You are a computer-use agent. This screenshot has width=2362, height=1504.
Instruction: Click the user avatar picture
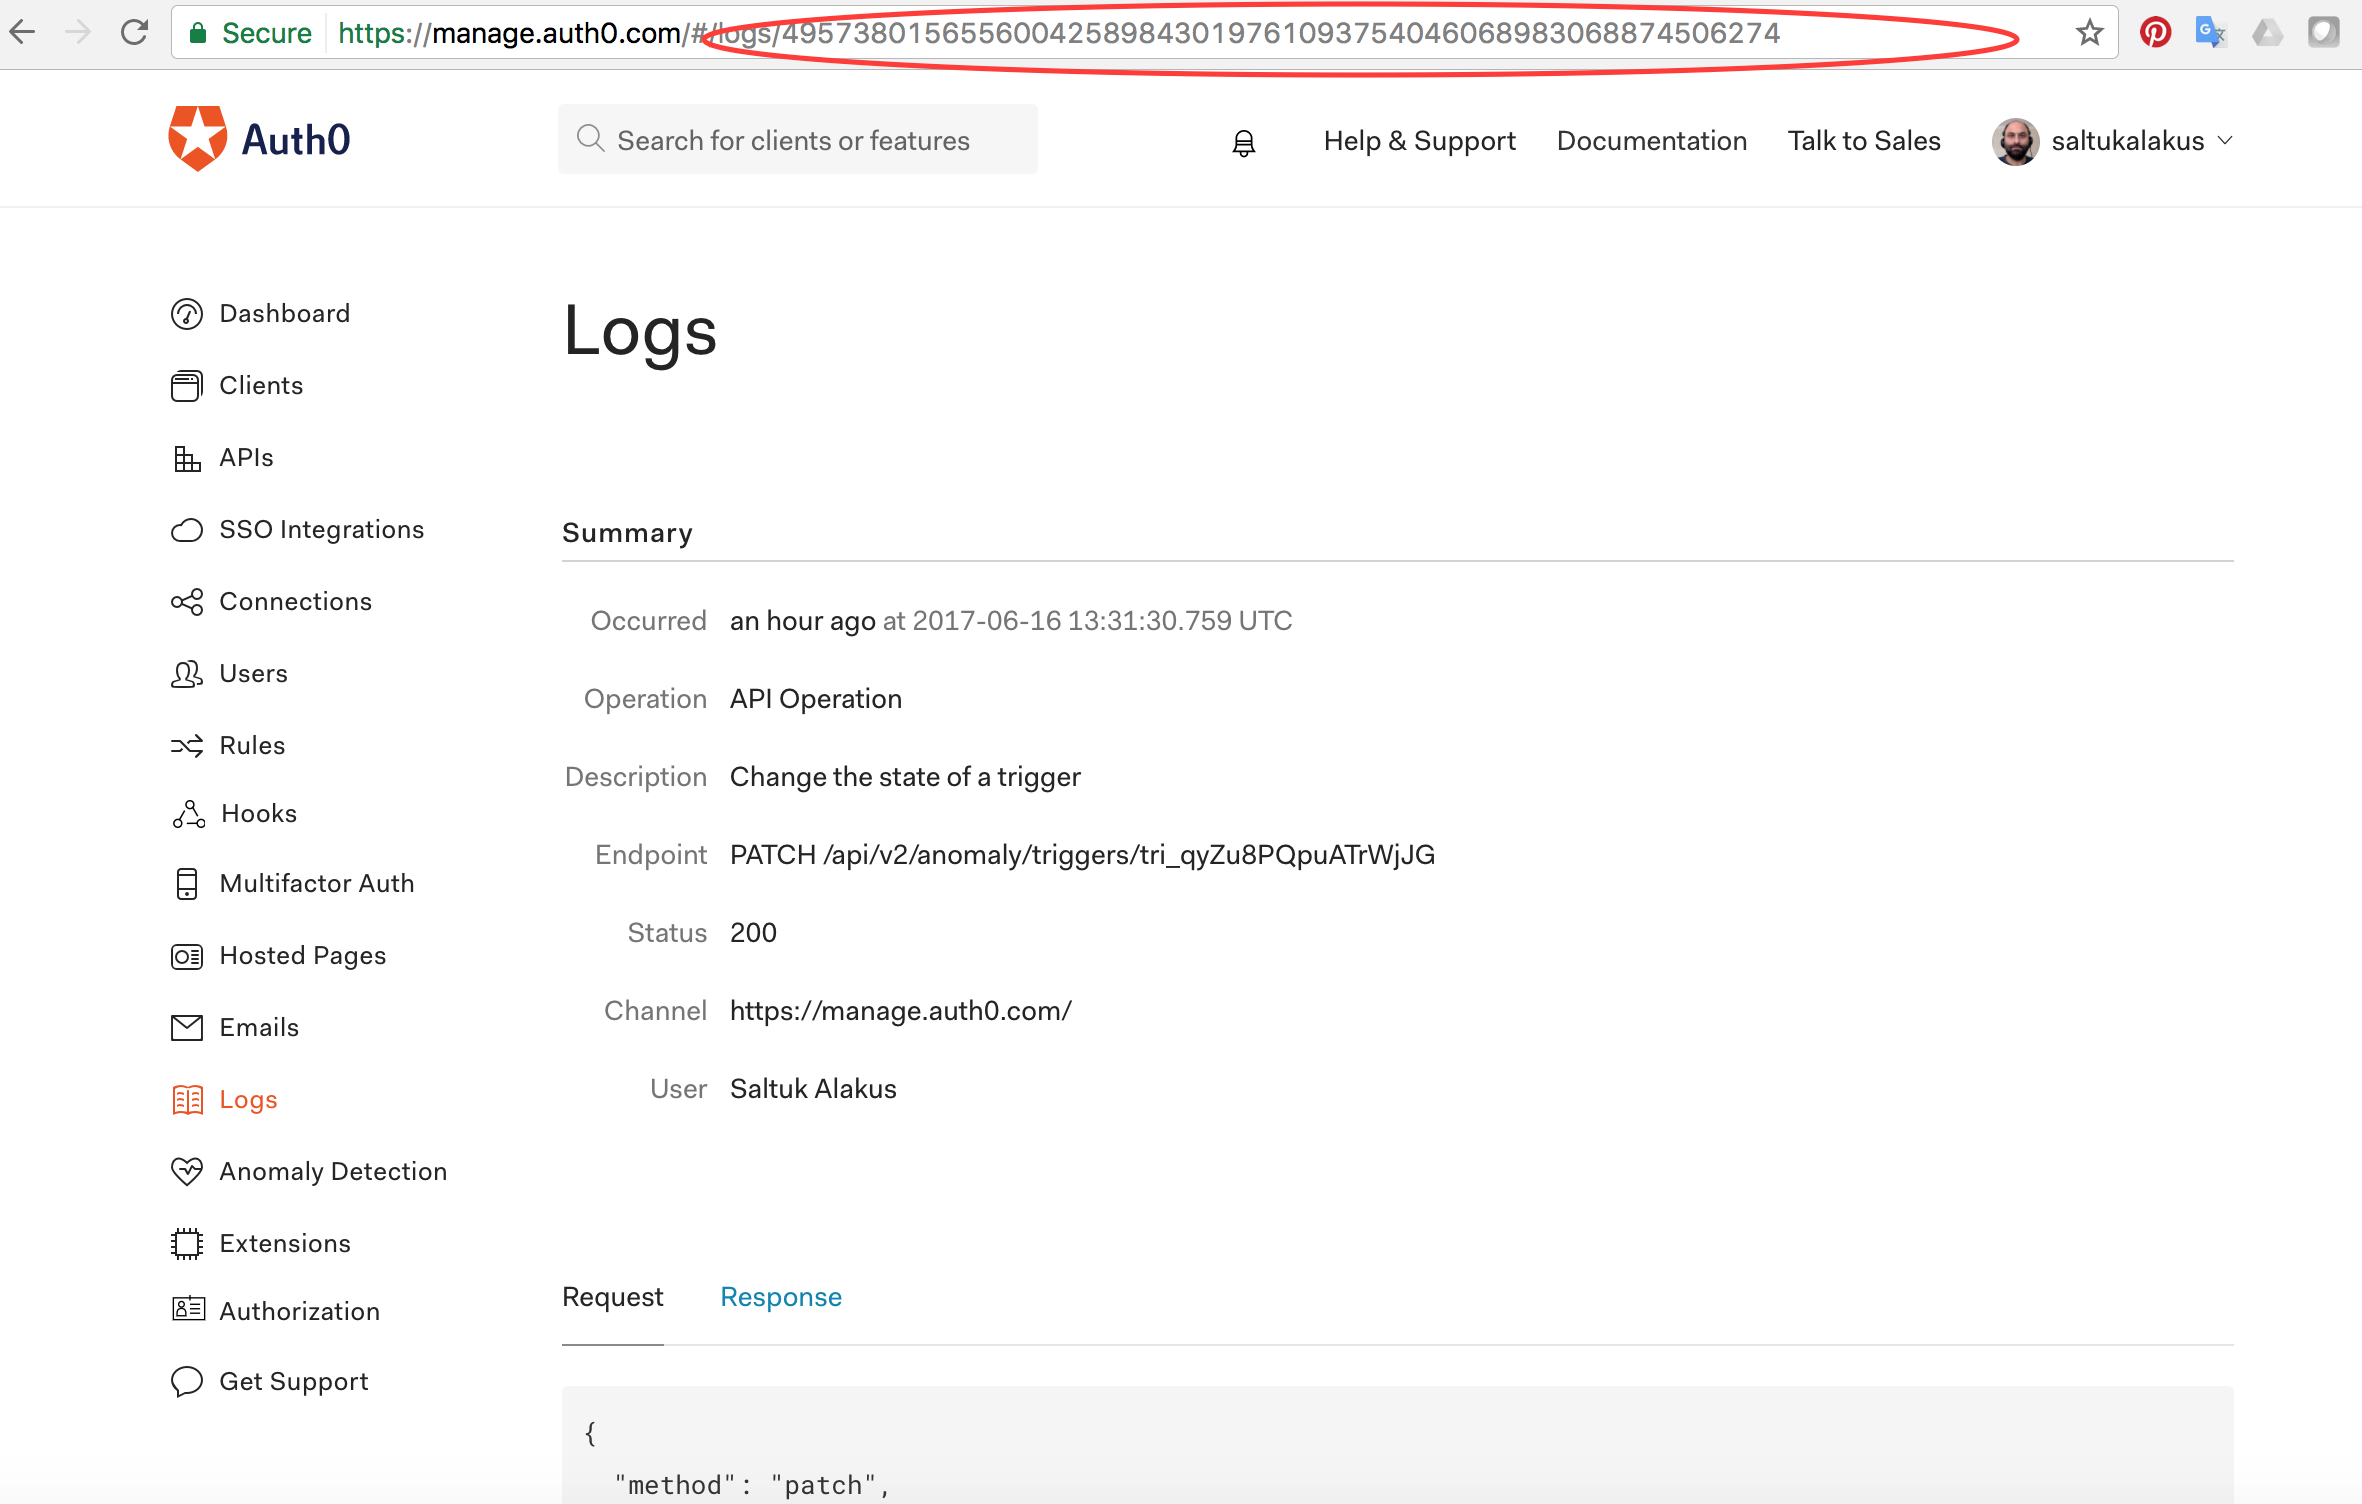(x=2015, y=141)
